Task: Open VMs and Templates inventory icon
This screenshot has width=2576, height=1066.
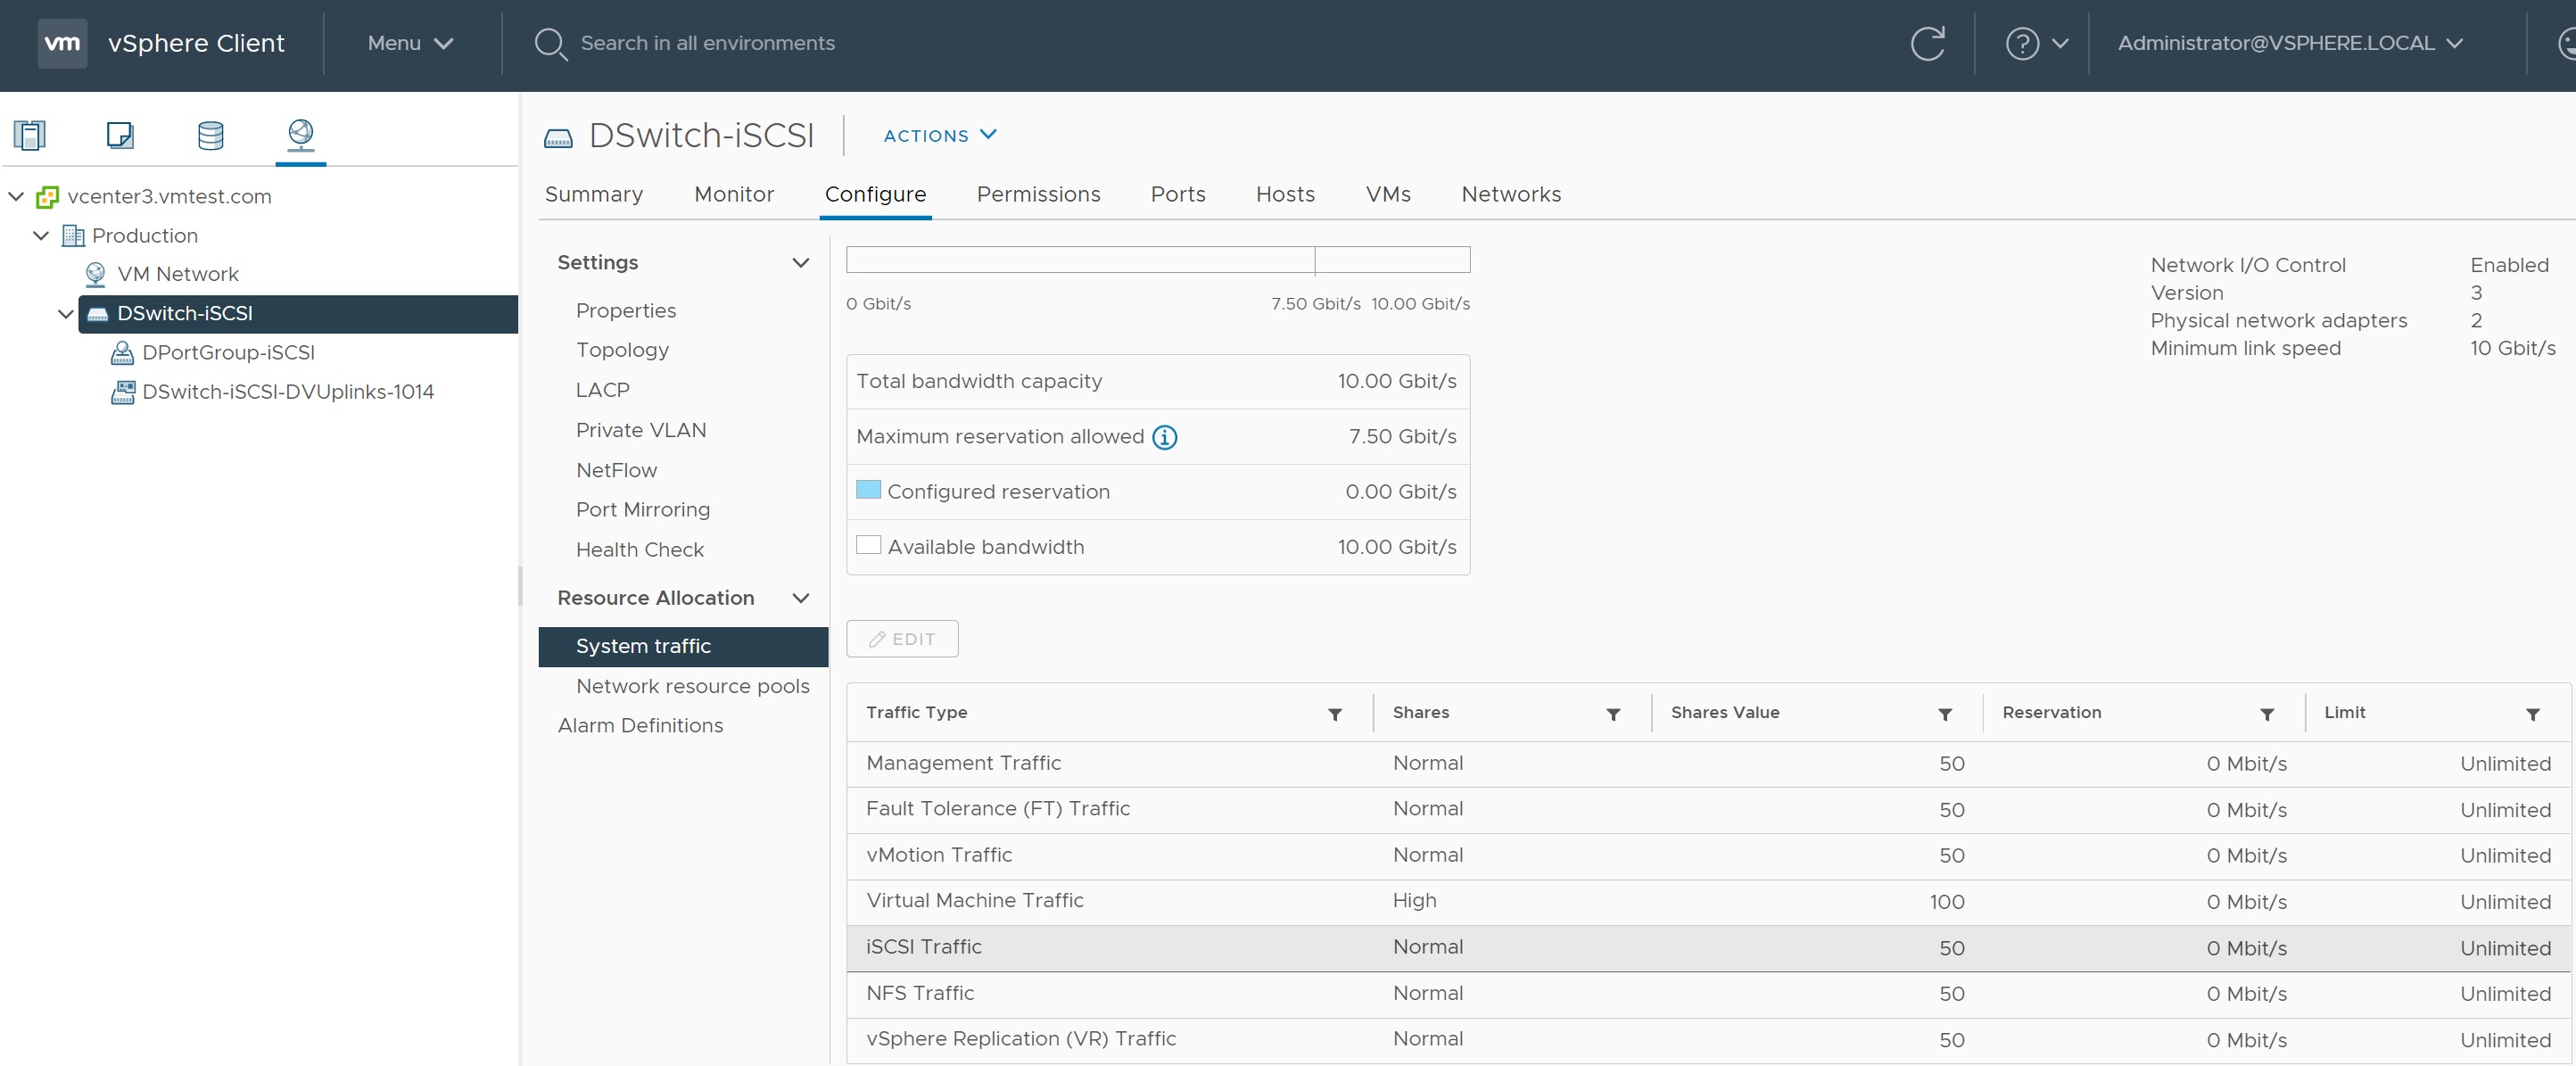Action: [120, 135]
